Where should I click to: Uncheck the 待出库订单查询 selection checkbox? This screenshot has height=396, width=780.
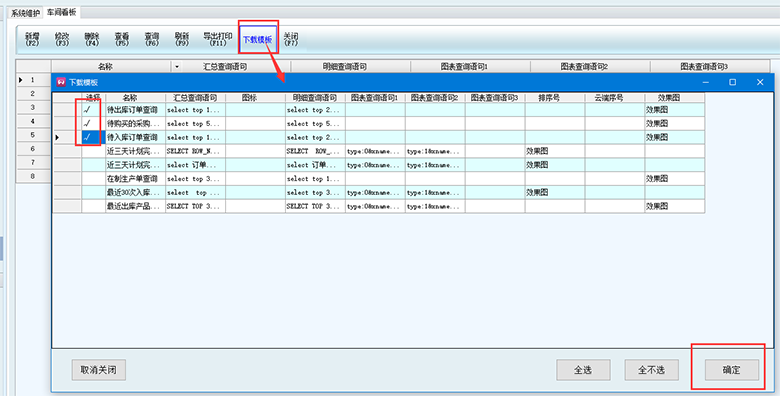tap(88, 110)
